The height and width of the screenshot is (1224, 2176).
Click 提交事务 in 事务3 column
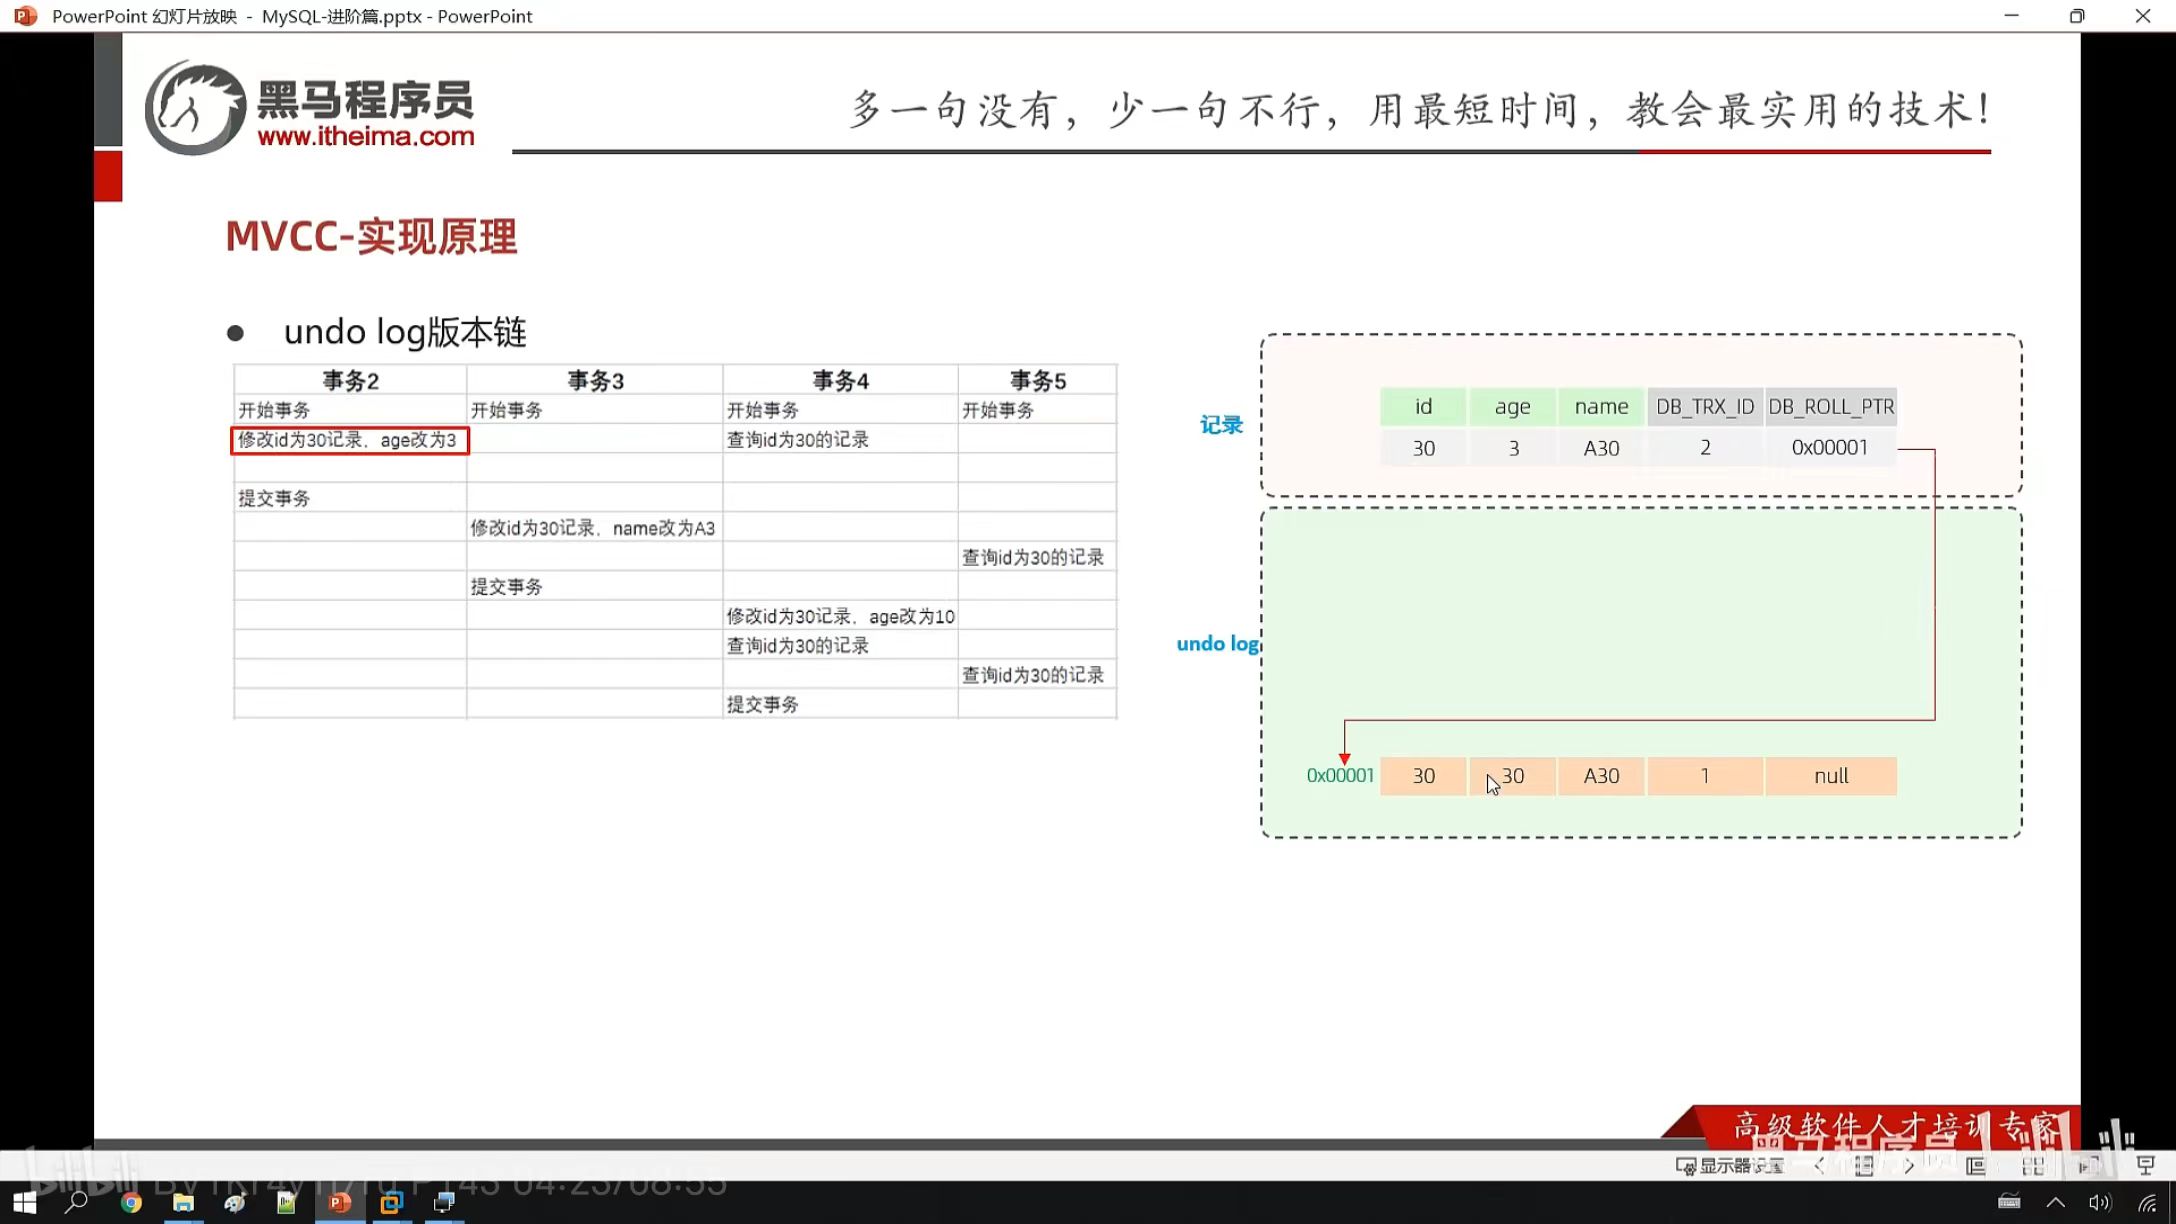(507, 587)
